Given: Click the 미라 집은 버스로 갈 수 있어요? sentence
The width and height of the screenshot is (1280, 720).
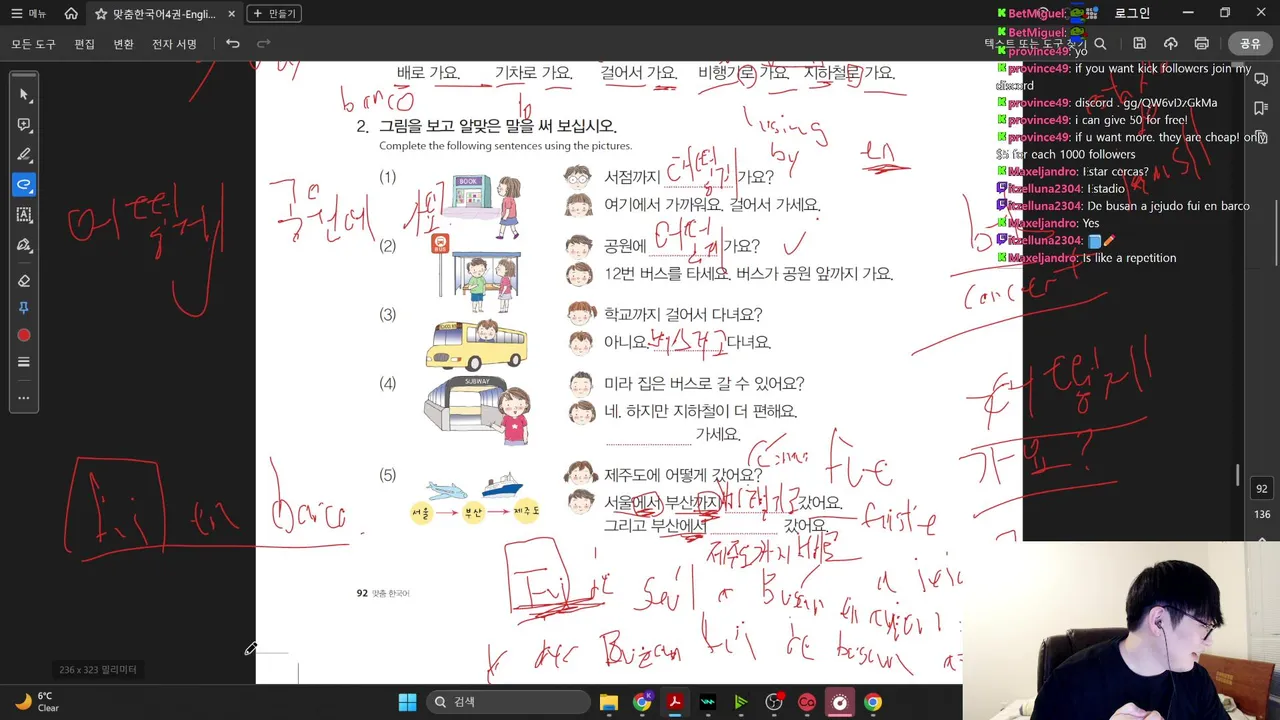Looking at the screenshot, I should tap(704, 383).
